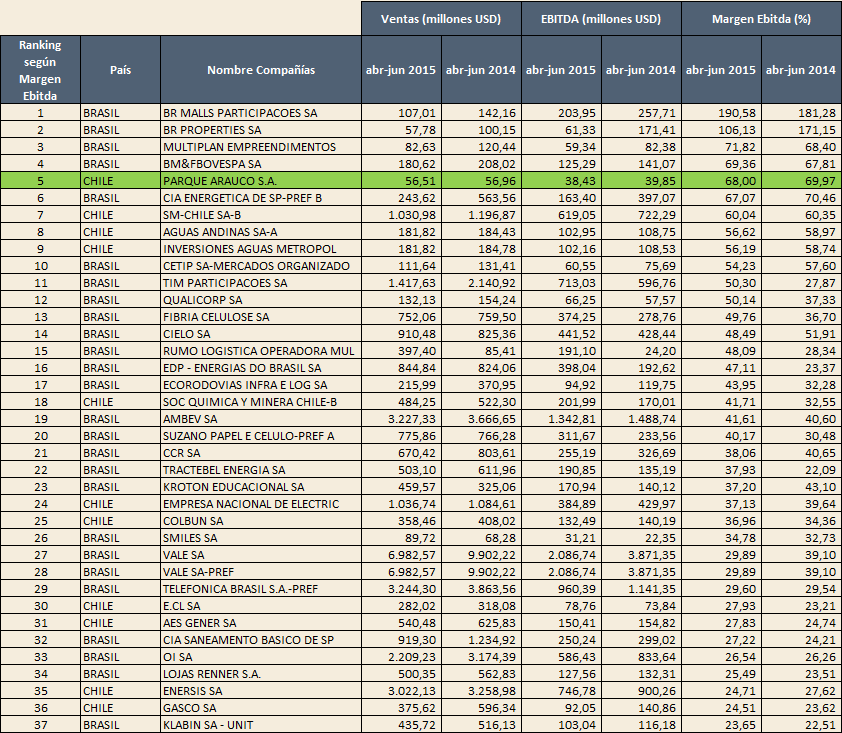
Task: Click 'TELEFONICA BRASIL S.A.-PREF' cell
Action: pyautogui.click(x=261, y=589)
